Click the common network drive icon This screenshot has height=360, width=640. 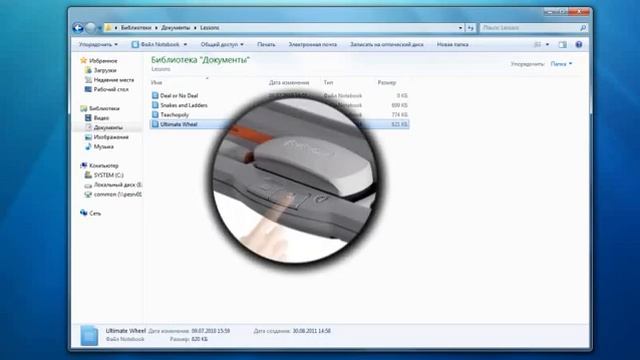(x=88, y=194)
